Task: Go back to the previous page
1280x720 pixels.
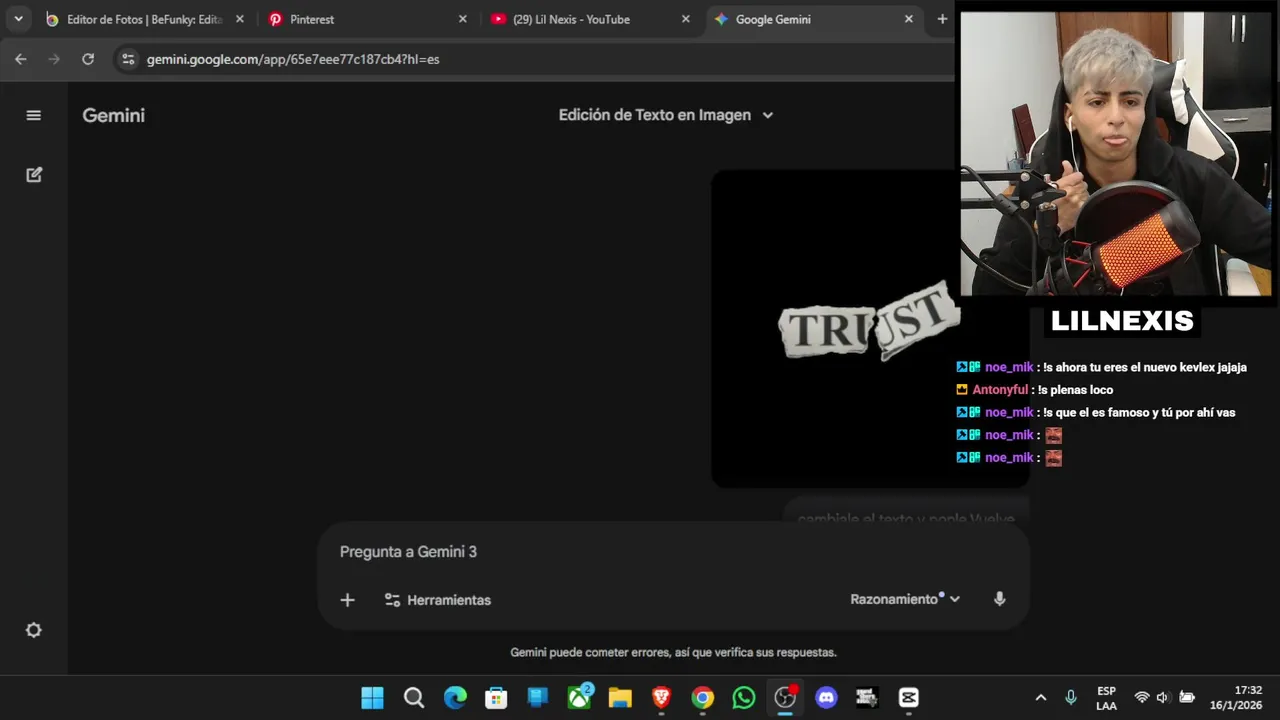Action: (x=21, y=59)
